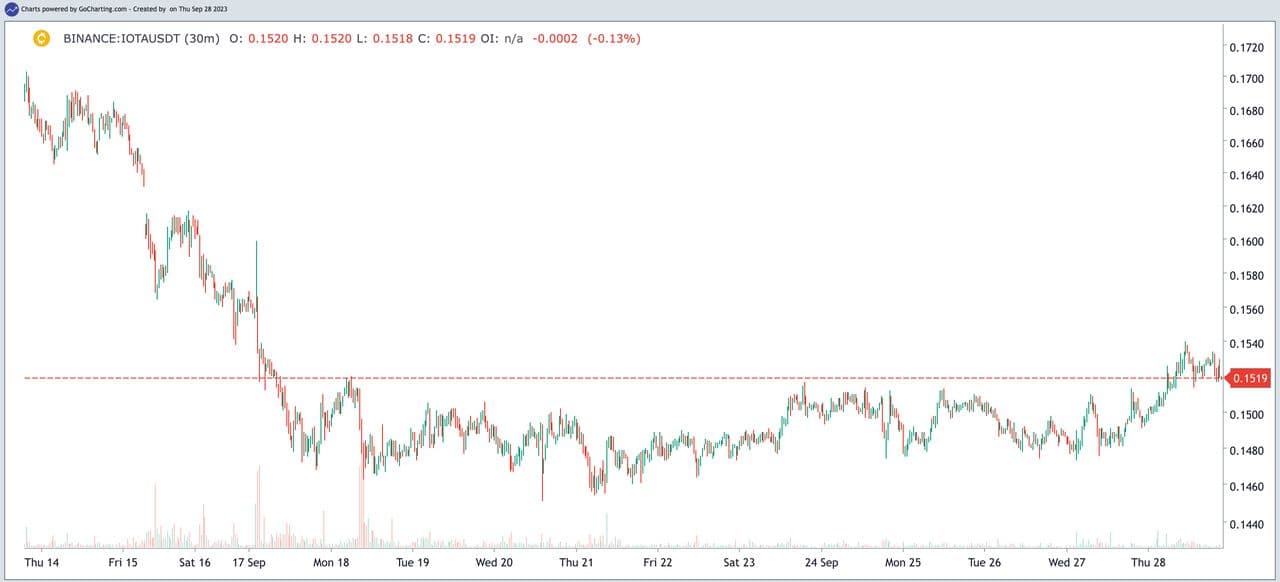Click the yellow Binance coin icon
Viewport: 1280px width, 582px height.
[x=42, y=39]
